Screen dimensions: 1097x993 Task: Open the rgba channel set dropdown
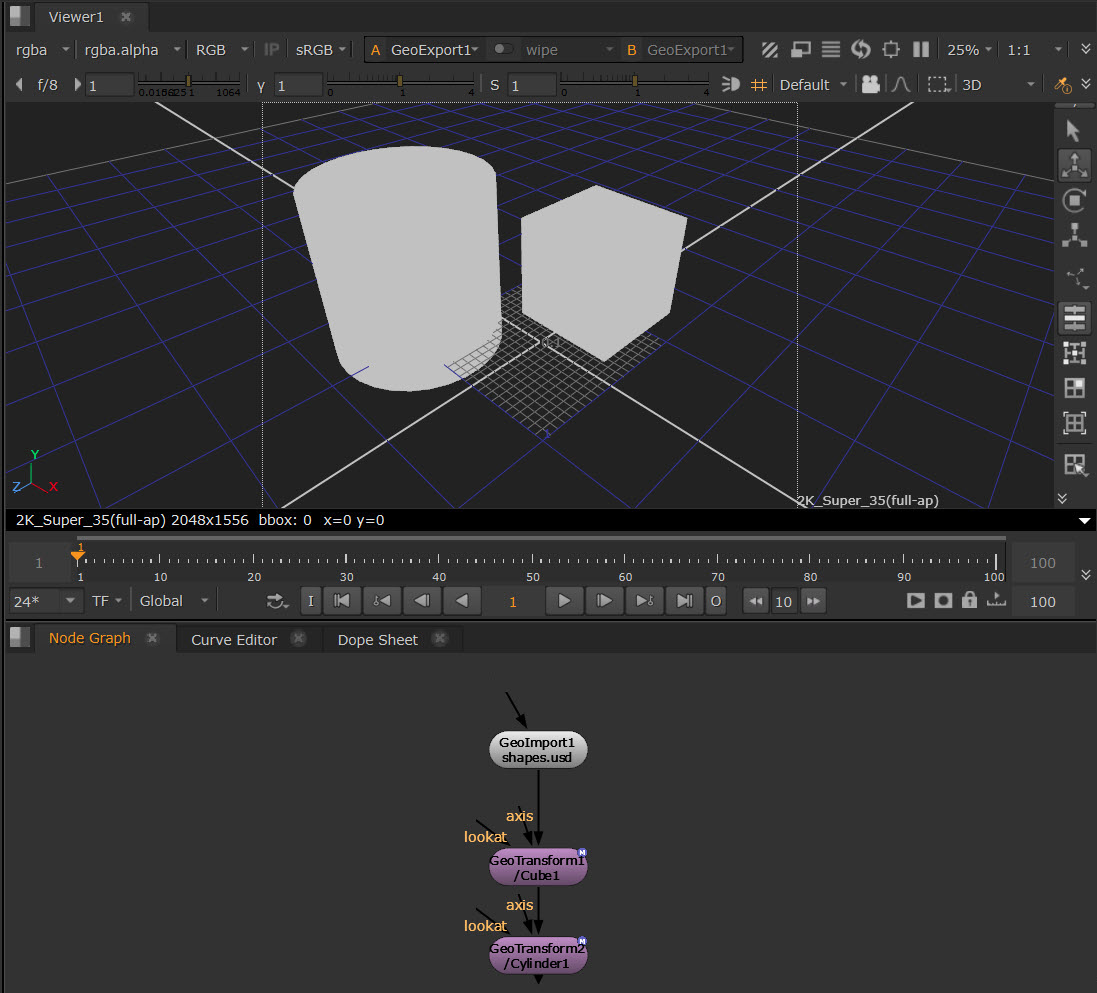point(43,50)
